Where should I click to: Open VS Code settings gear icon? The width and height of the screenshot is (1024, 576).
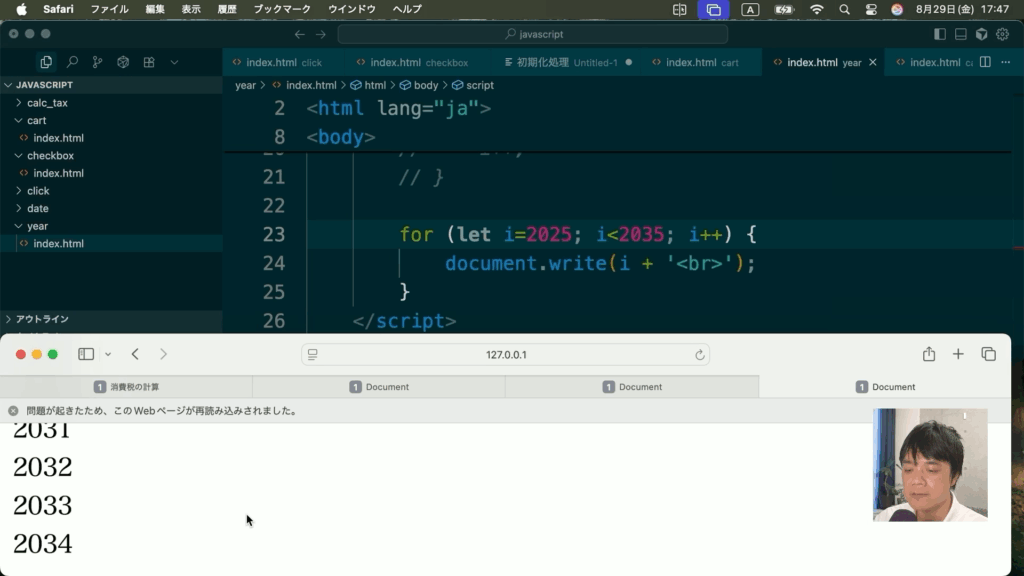pyautogui.click(x=1002, y=34)
